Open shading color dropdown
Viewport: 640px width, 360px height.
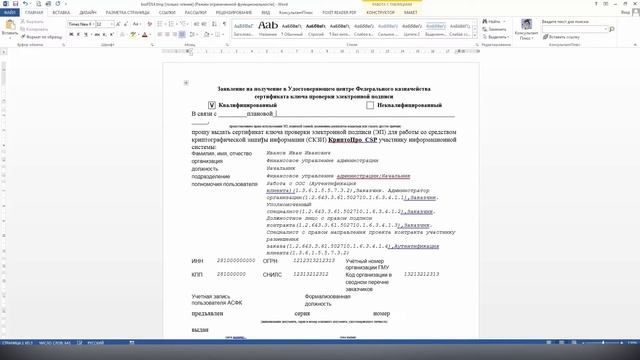(x=212, y=35)
